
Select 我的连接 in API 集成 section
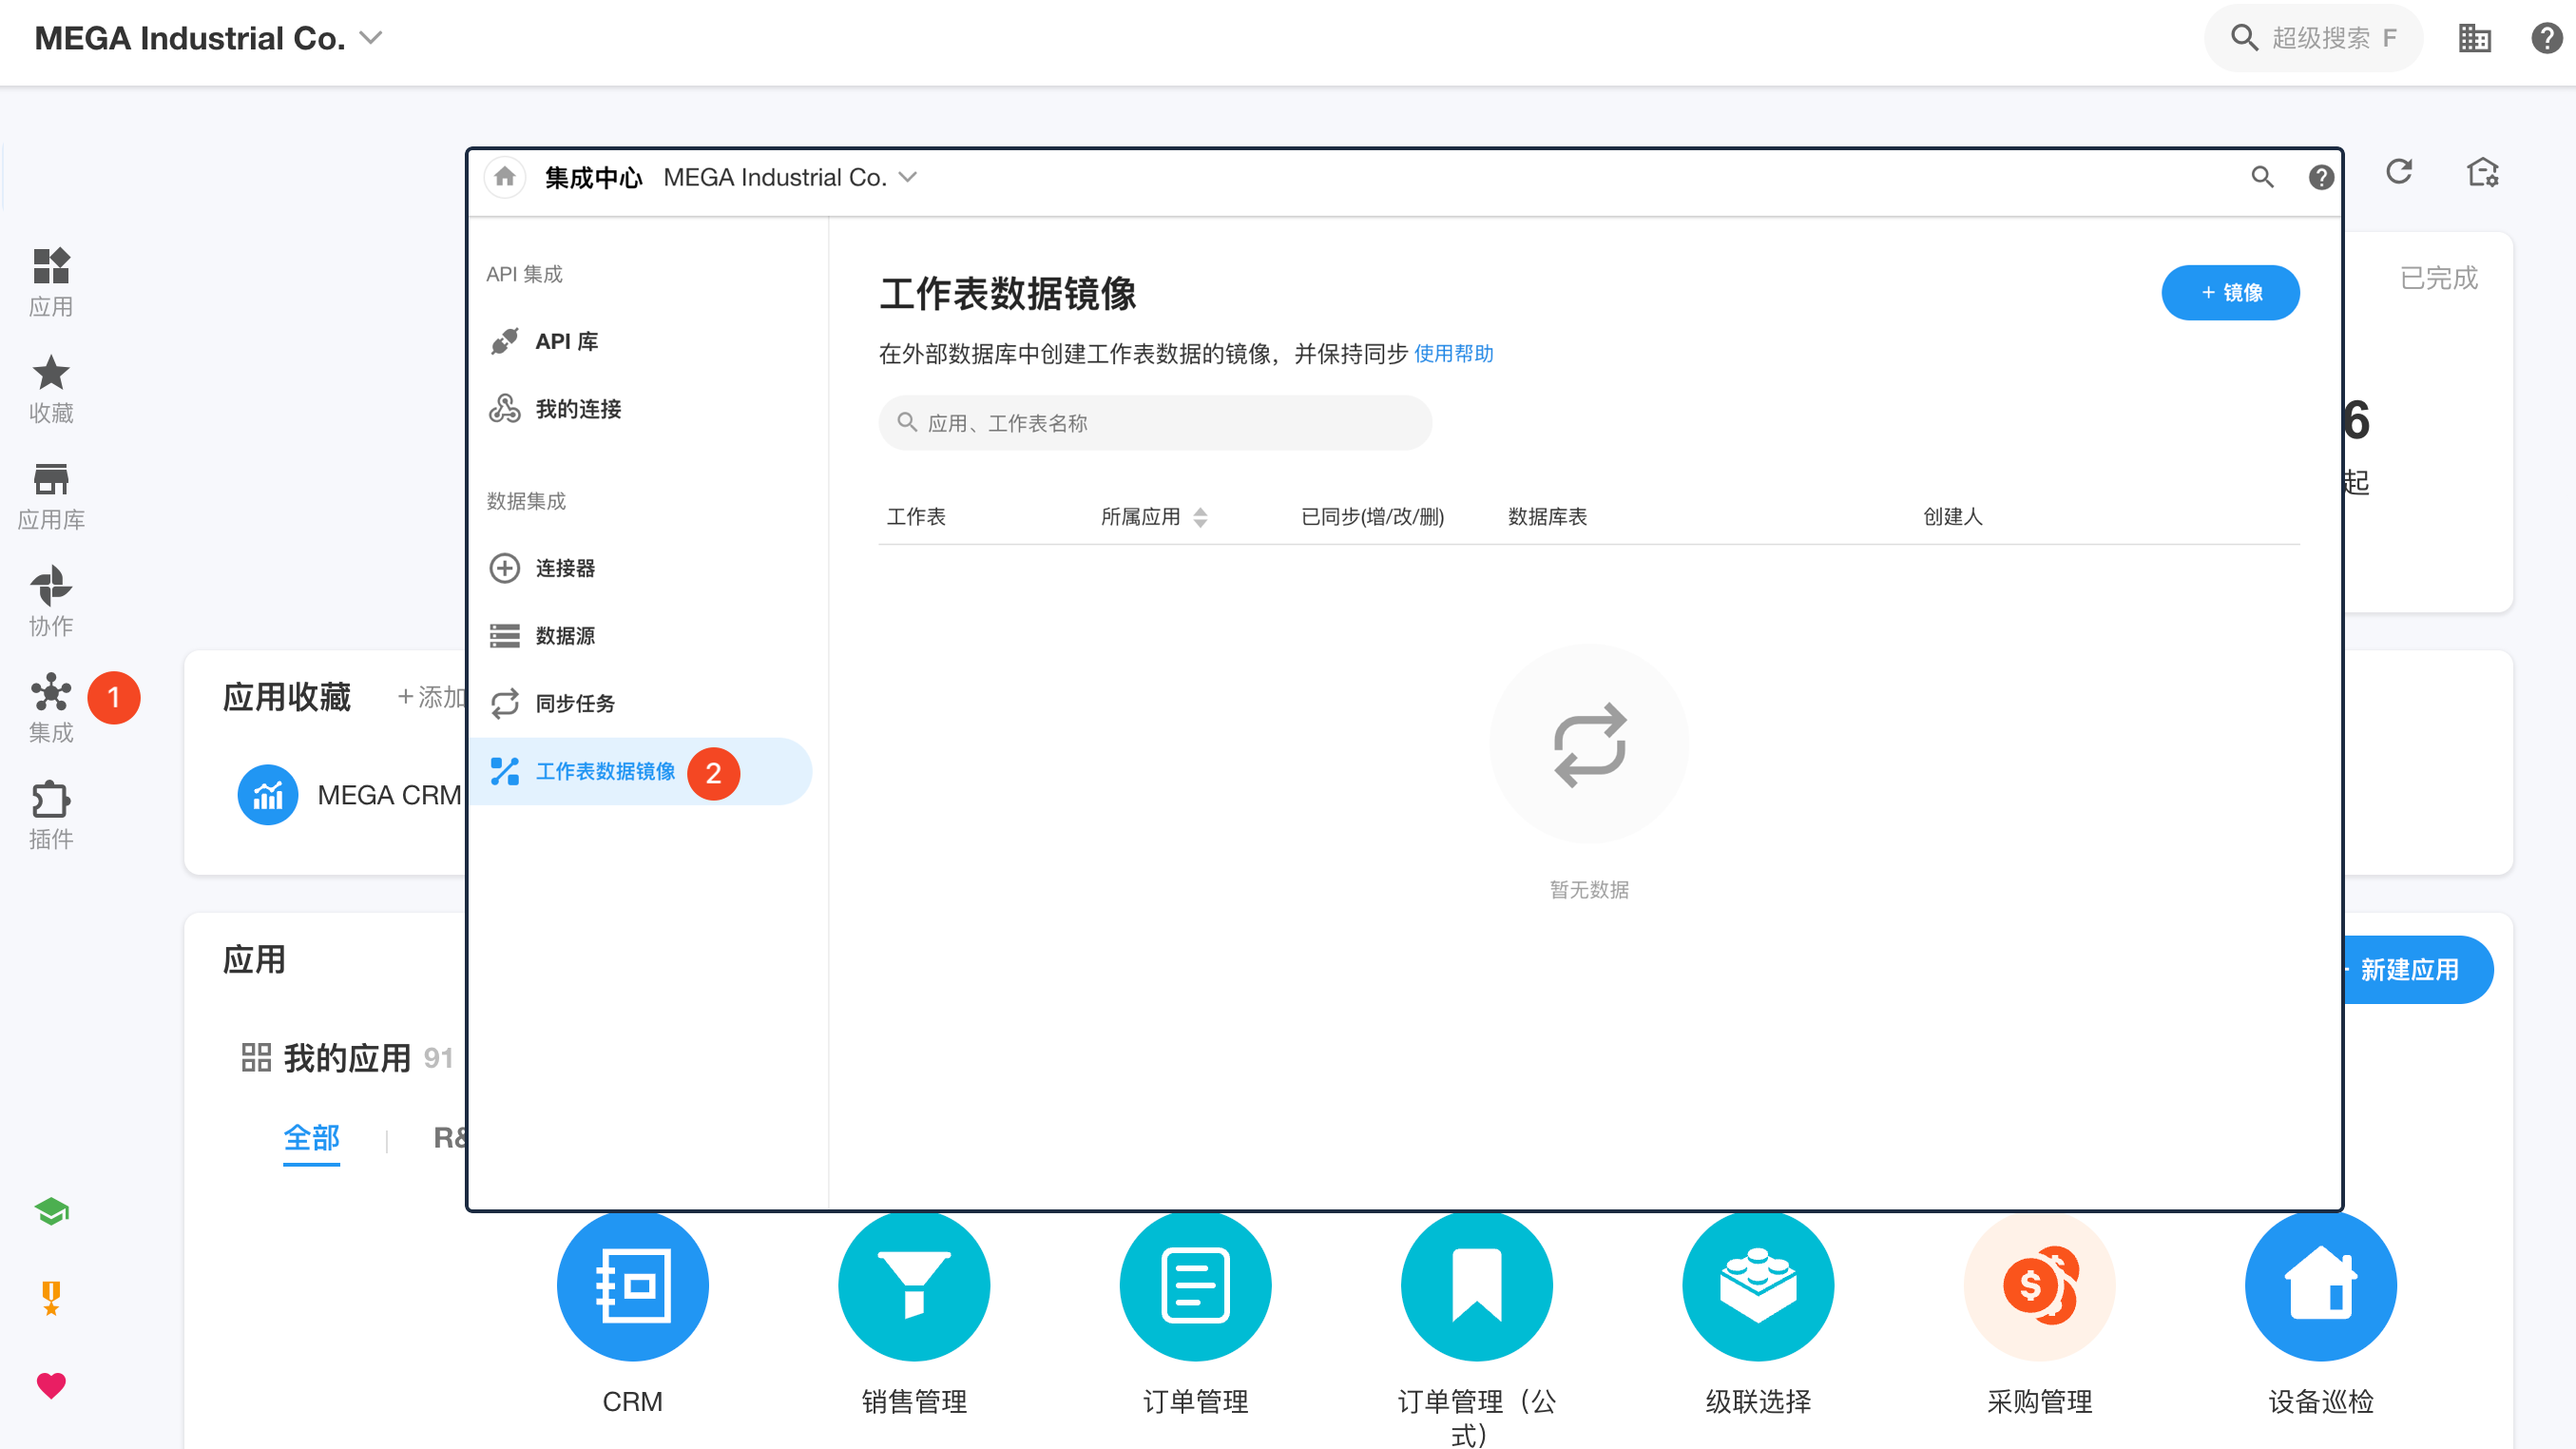[x=578, y=409]
